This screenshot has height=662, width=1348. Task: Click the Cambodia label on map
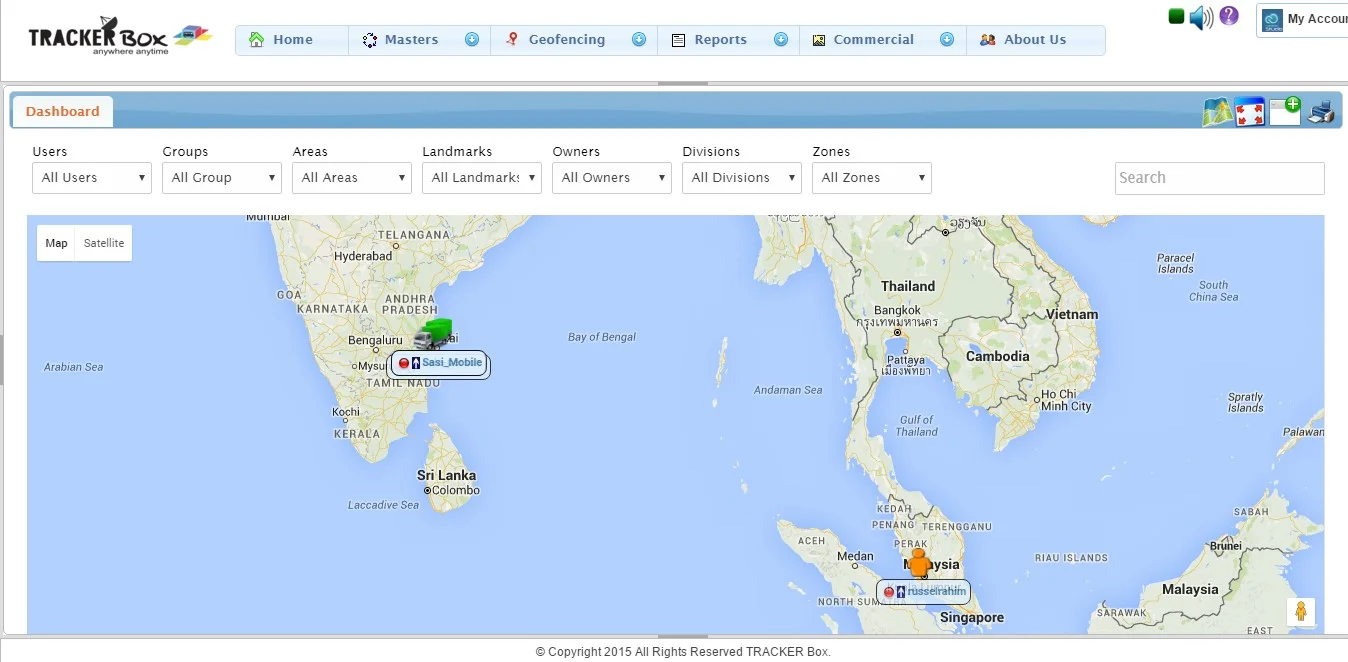997,356
